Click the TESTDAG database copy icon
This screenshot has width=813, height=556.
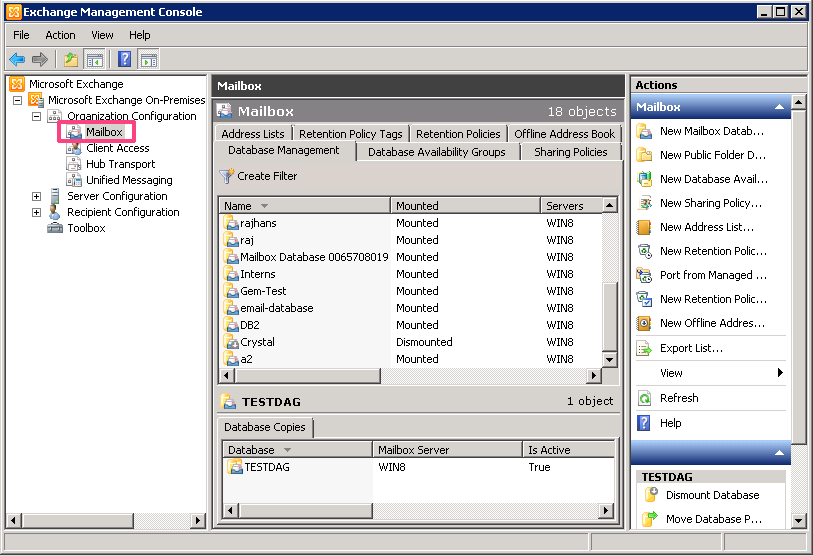(x=235, y=467)
